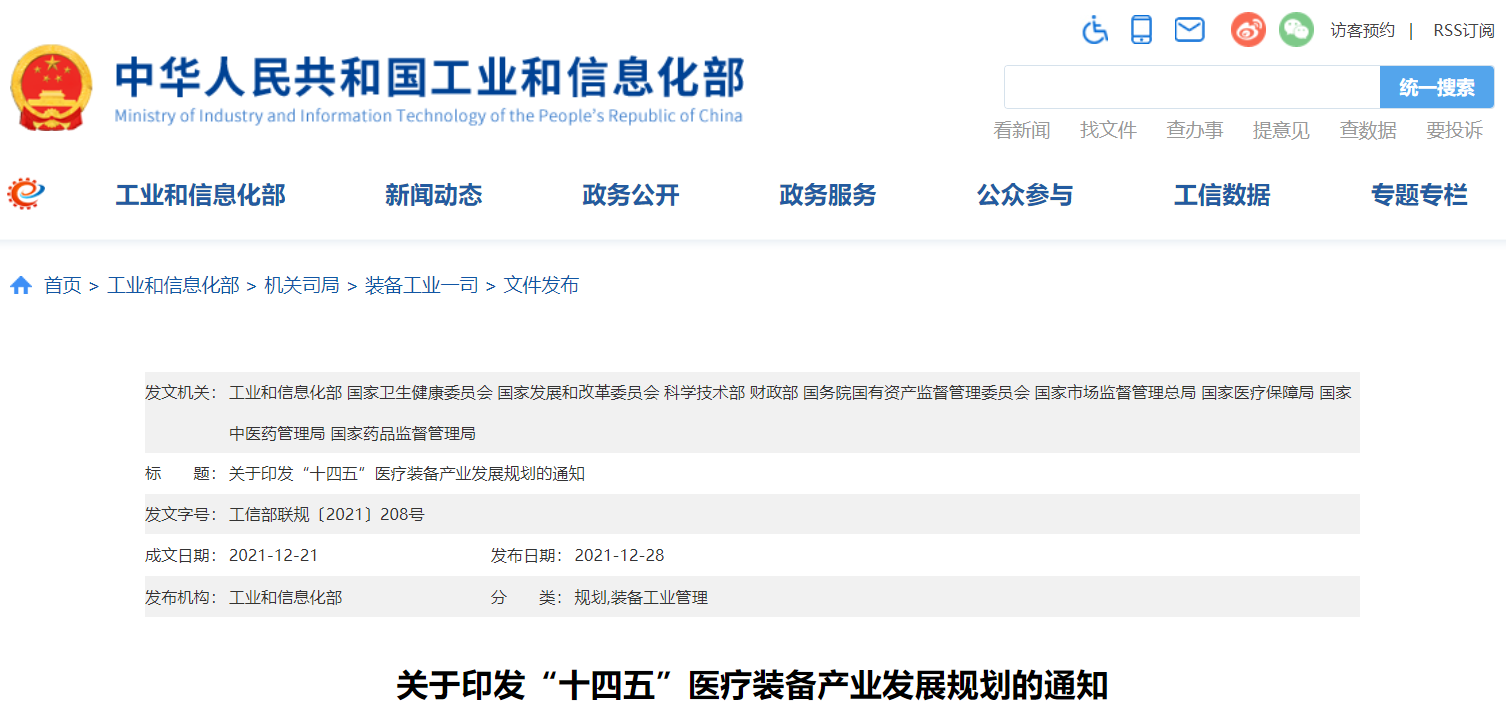
Task: Select 提意见 quick link
Action: tap(1281, 130)
